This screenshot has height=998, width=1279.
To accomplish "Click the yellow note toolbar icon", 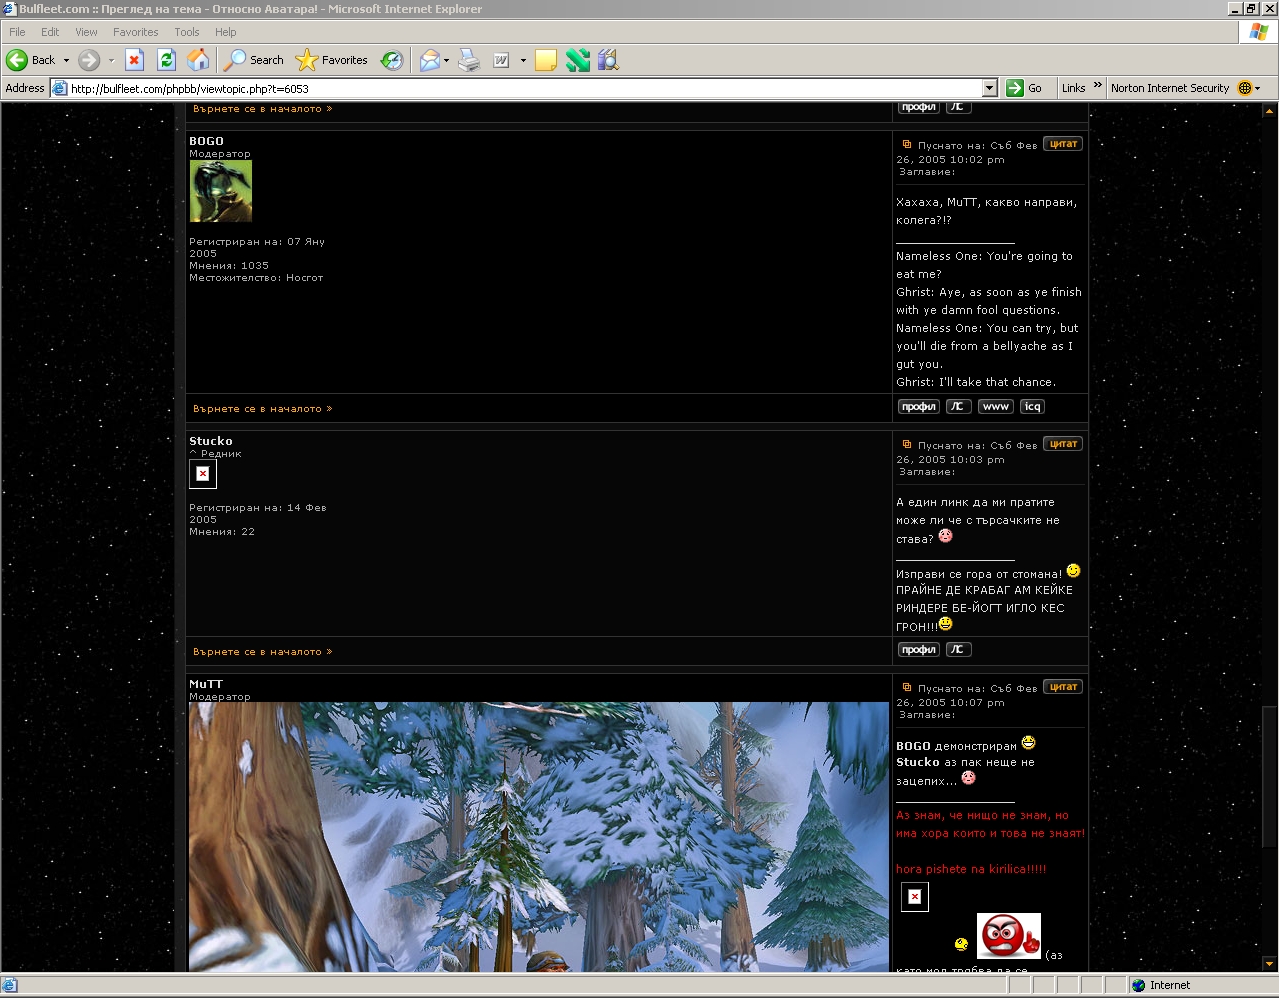I will (x=546, y=60).
